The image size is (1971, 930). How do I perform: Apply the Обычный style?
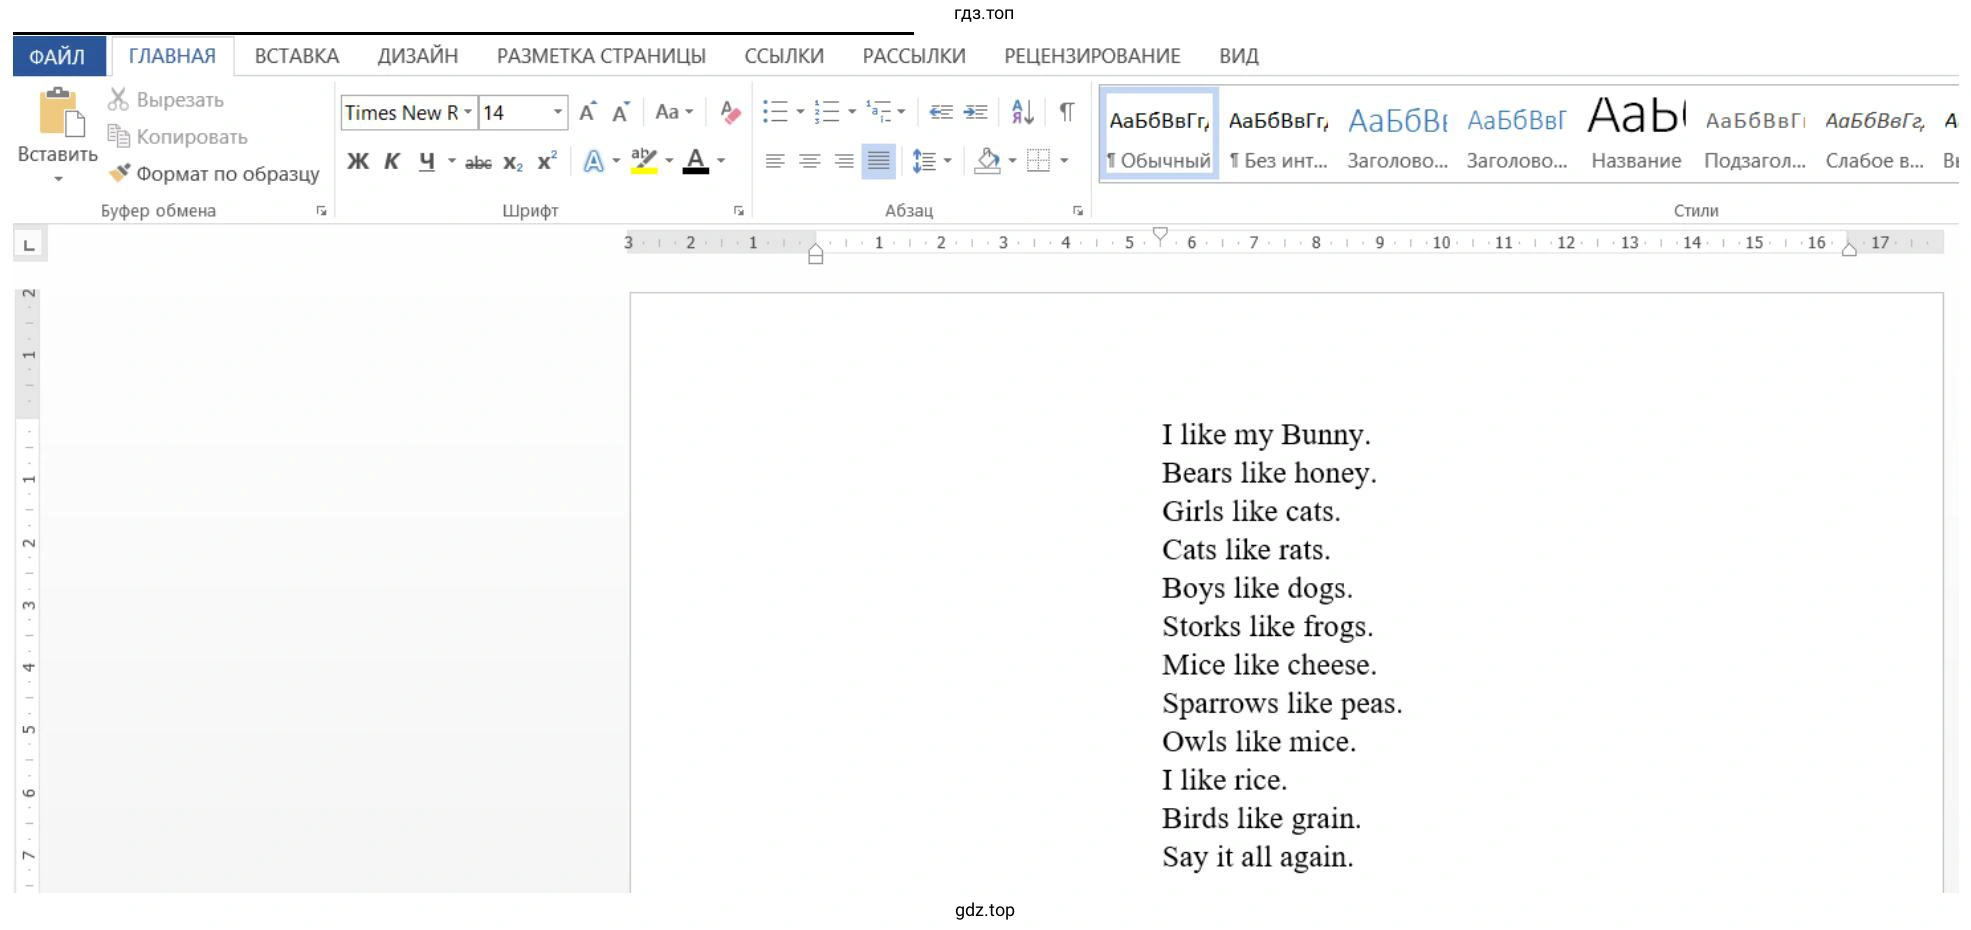pyautogui.click(x=1159, y=134)
